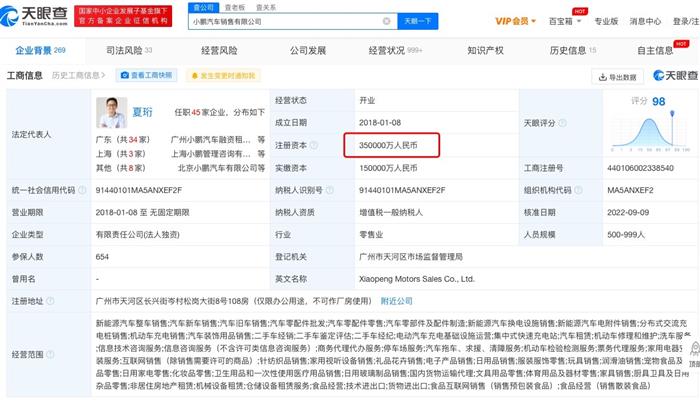
Task: Click the 附近公司 link
Action: tap(396, 301)
